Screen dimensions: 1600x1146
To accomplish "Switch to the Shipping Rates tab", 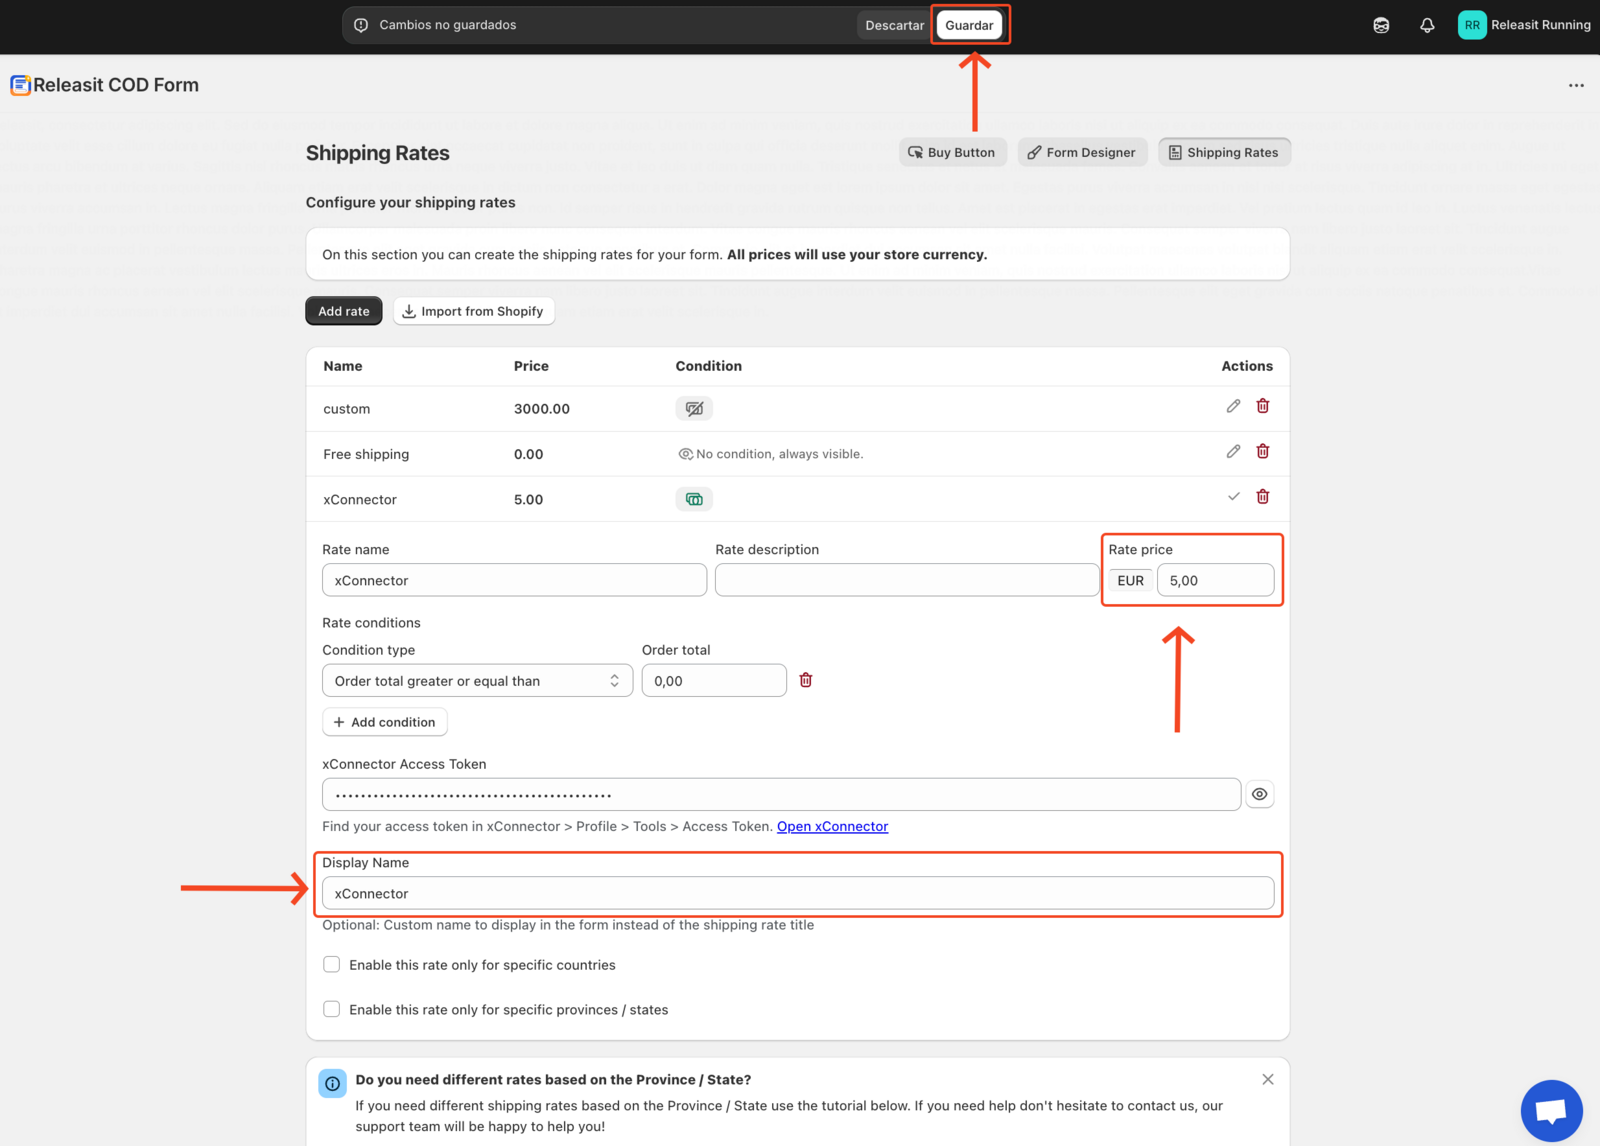I will pyautogui.click(x=1224, y=152).
